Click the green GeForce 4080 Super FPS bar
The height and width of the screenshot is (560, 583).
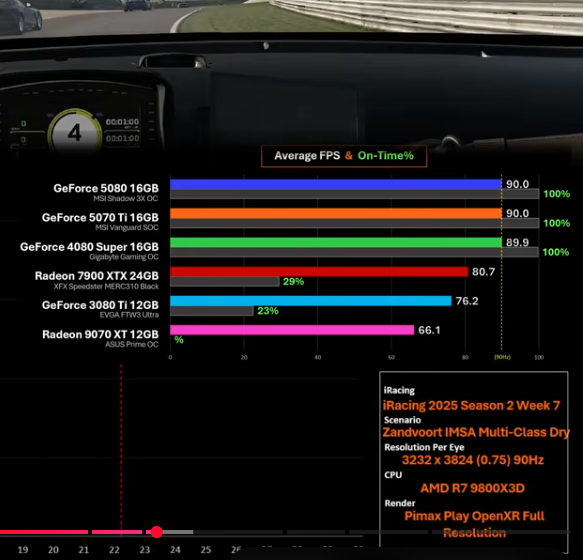[336, 242]
